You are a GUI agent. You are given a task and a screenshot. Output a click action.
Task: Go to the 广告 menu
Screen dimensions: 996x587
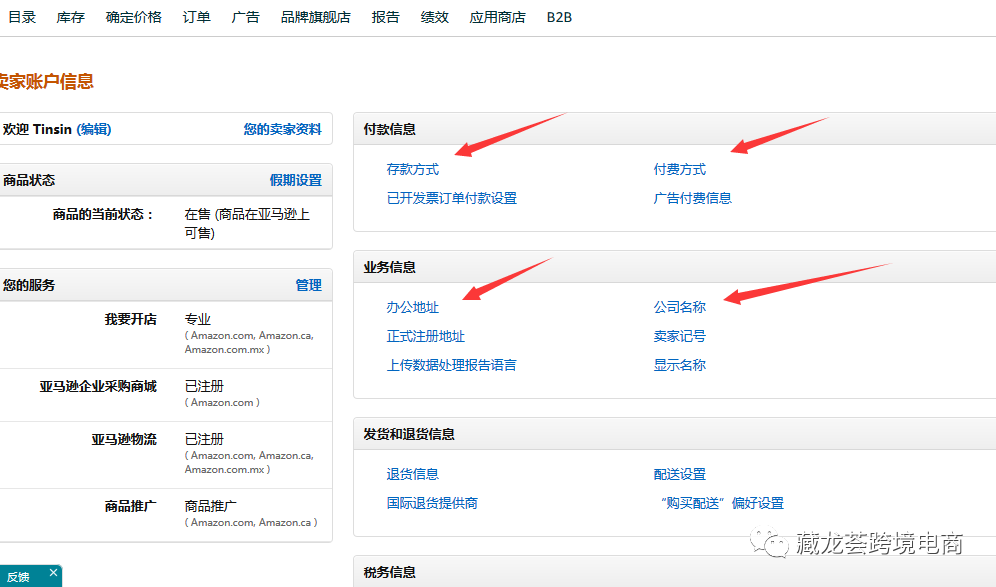click(x=245, y=16)
